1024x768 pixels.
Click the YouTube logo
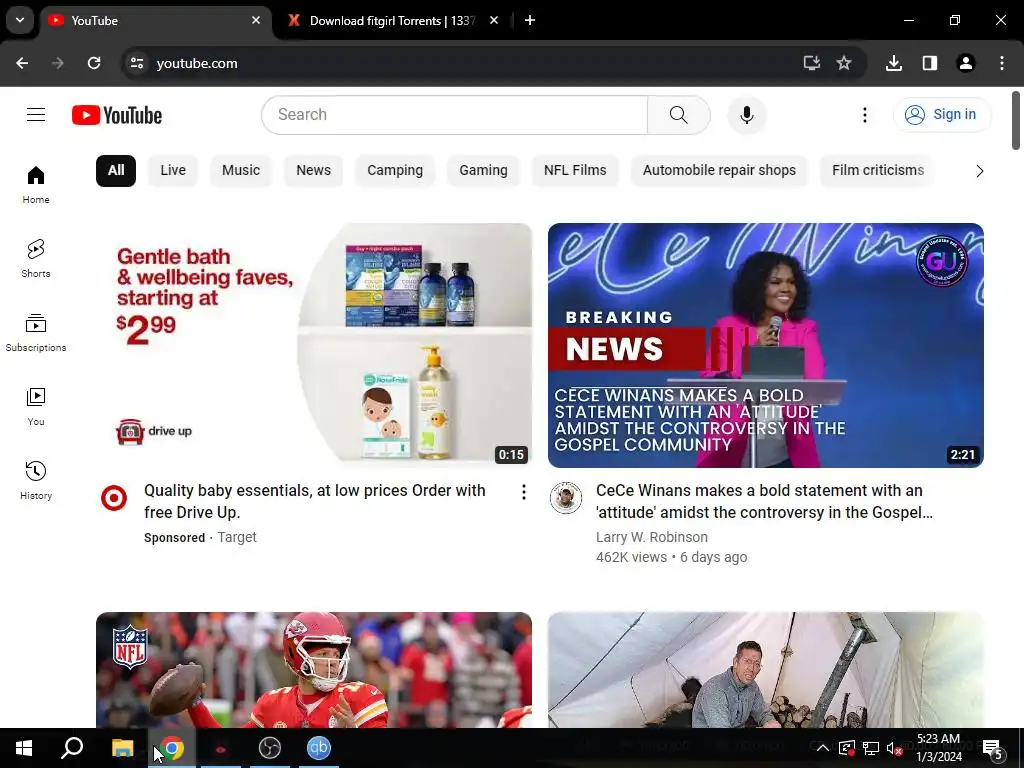(117, 115)
